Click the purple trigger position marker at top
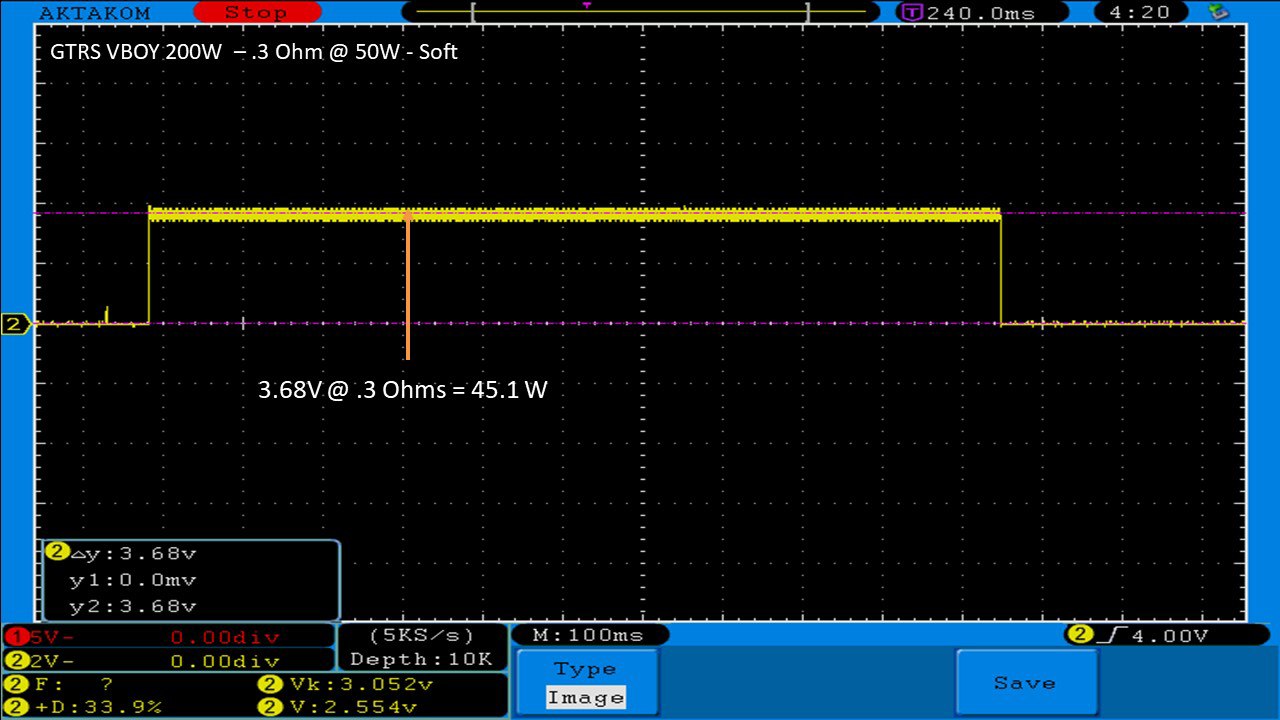The image size is (1280, 720). pos(587,5)
